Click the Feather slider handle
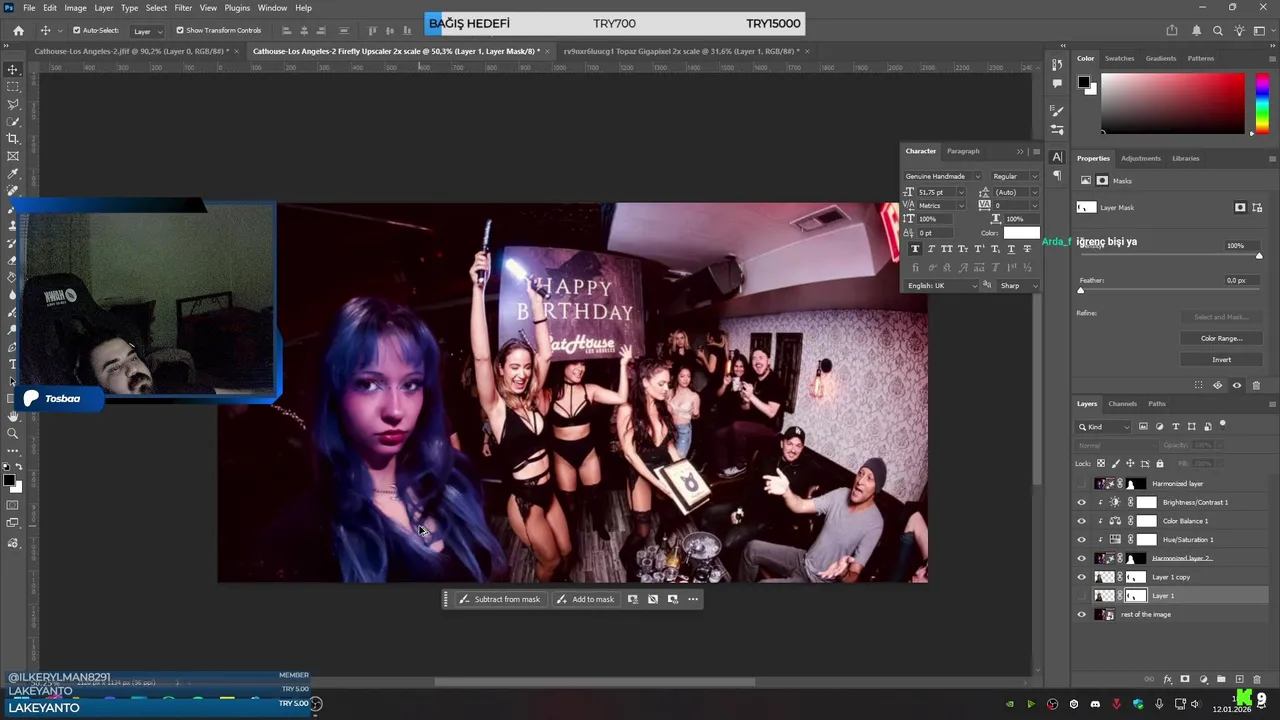Screen dimensions: 1280x720 click(1080, 290)
